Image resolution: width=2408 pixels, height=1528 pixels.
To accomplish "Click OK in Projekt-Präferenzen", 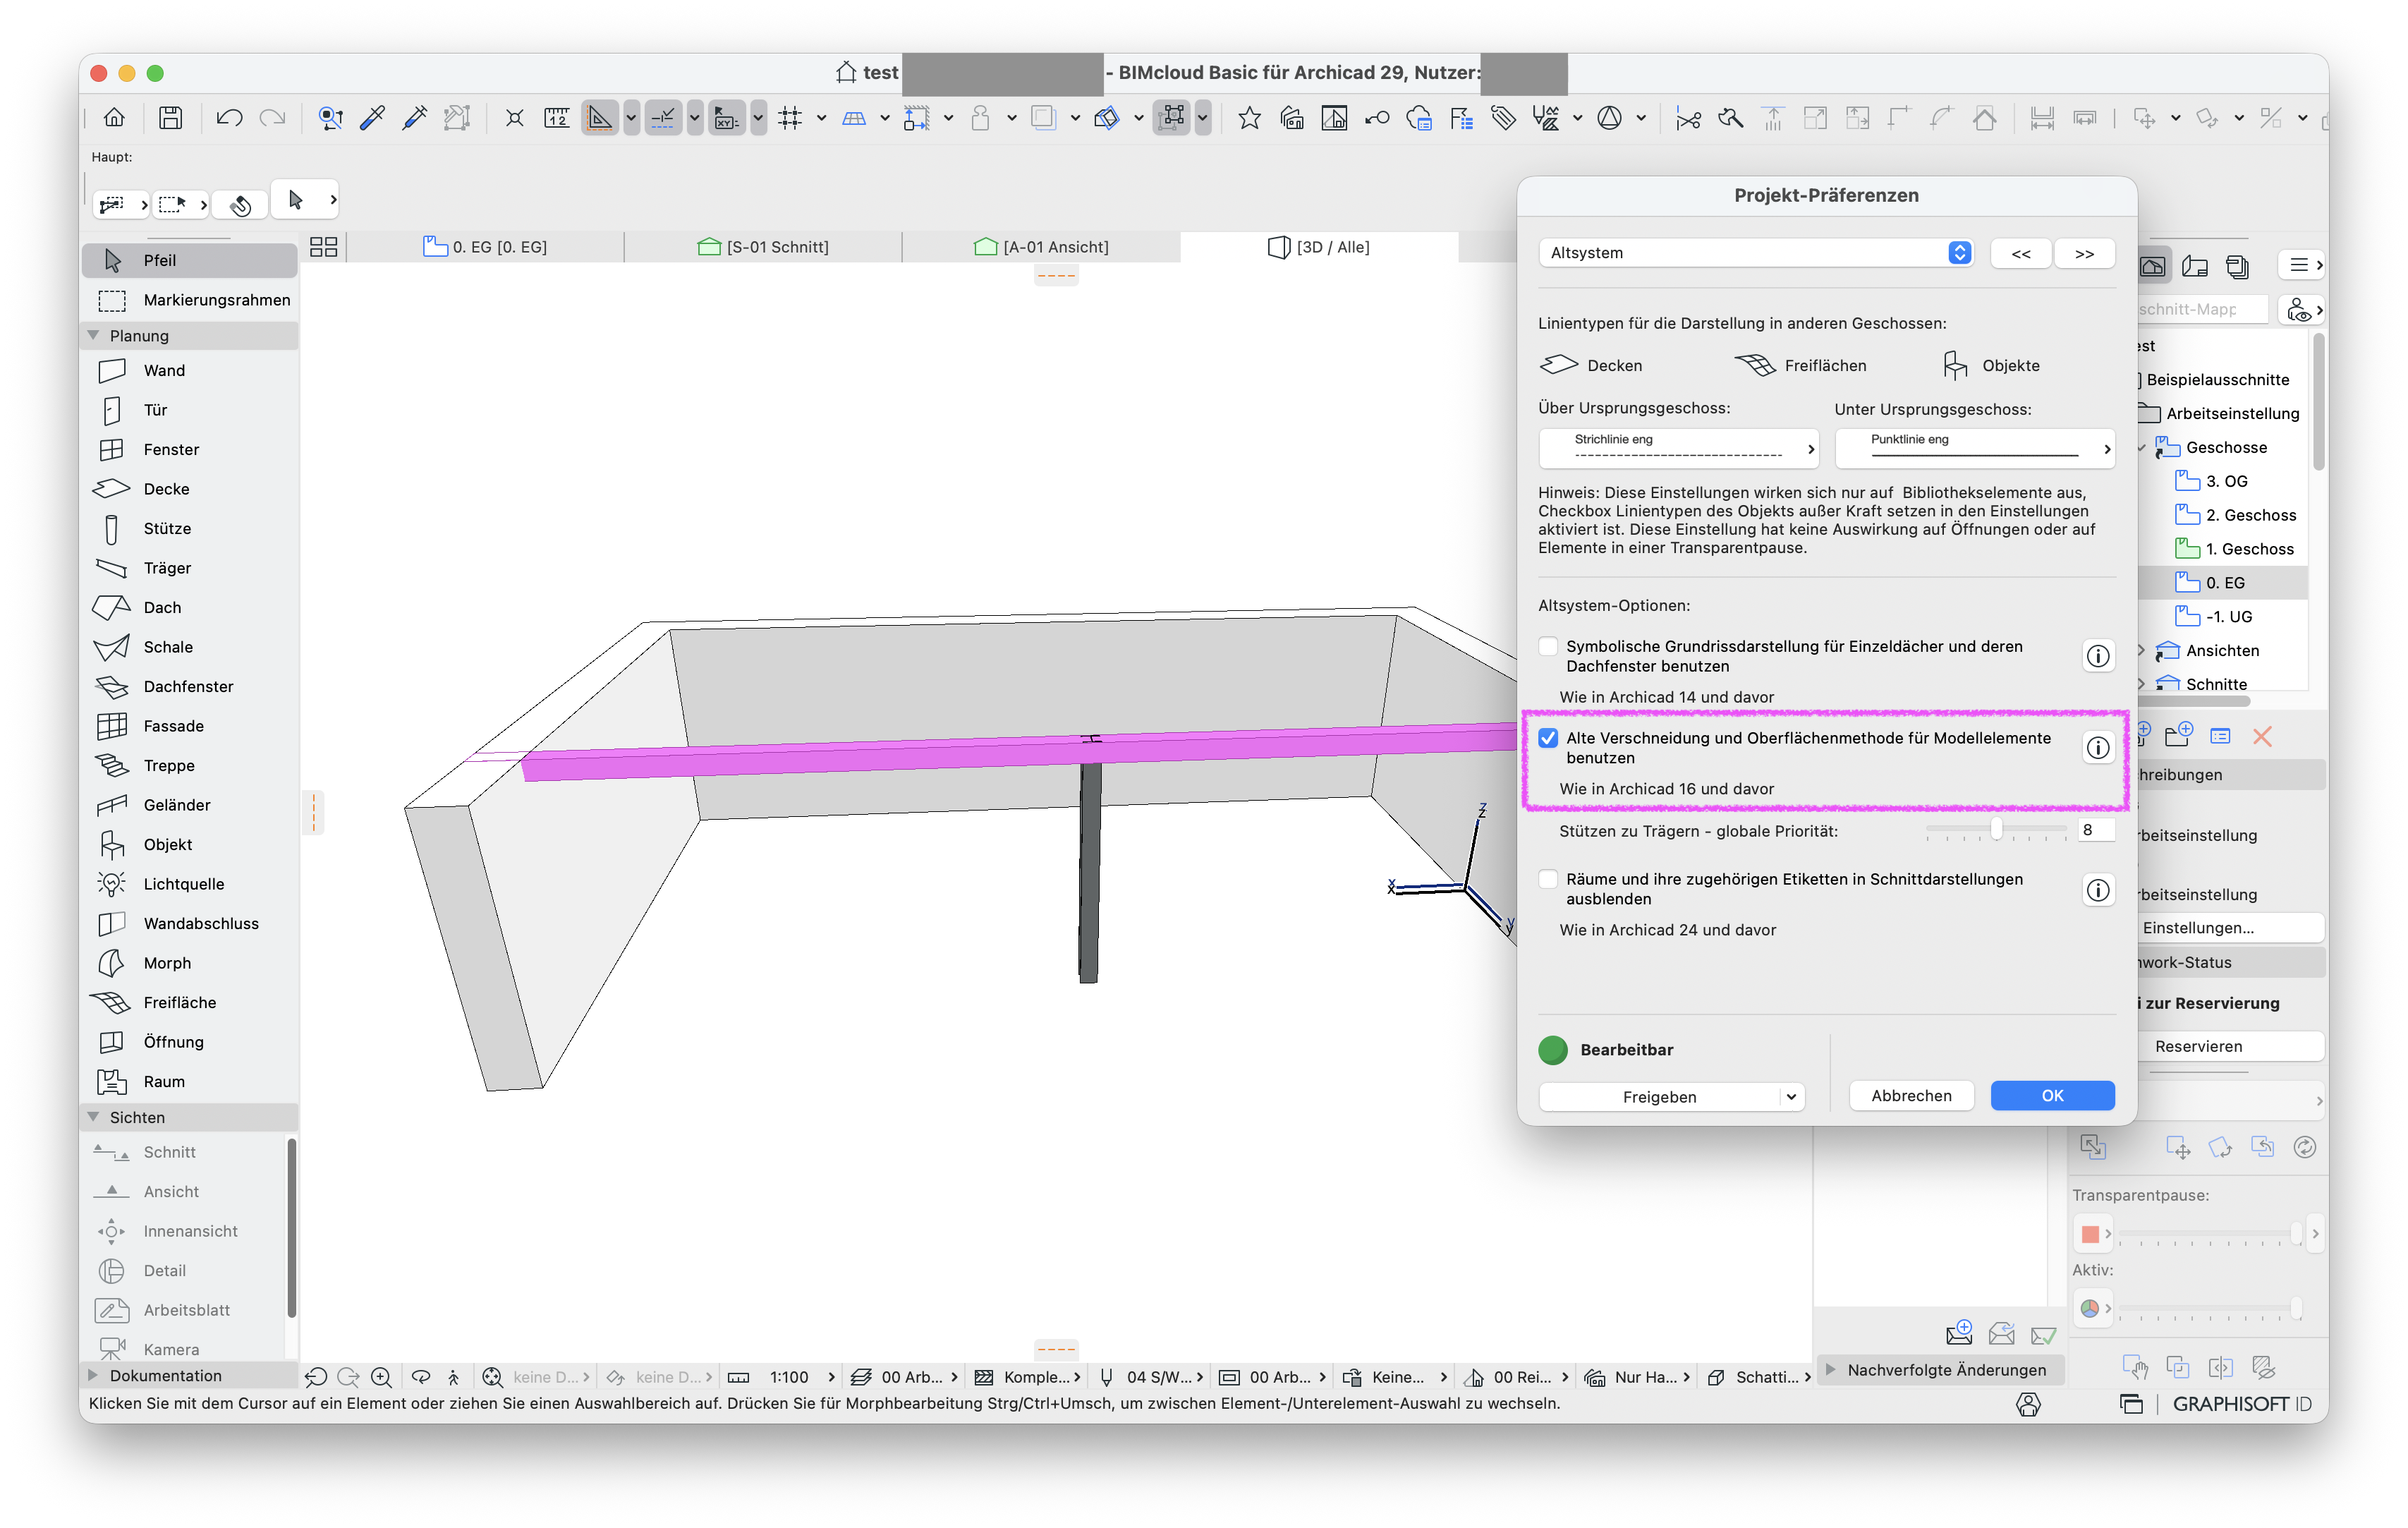I will coord(2052,1096).
